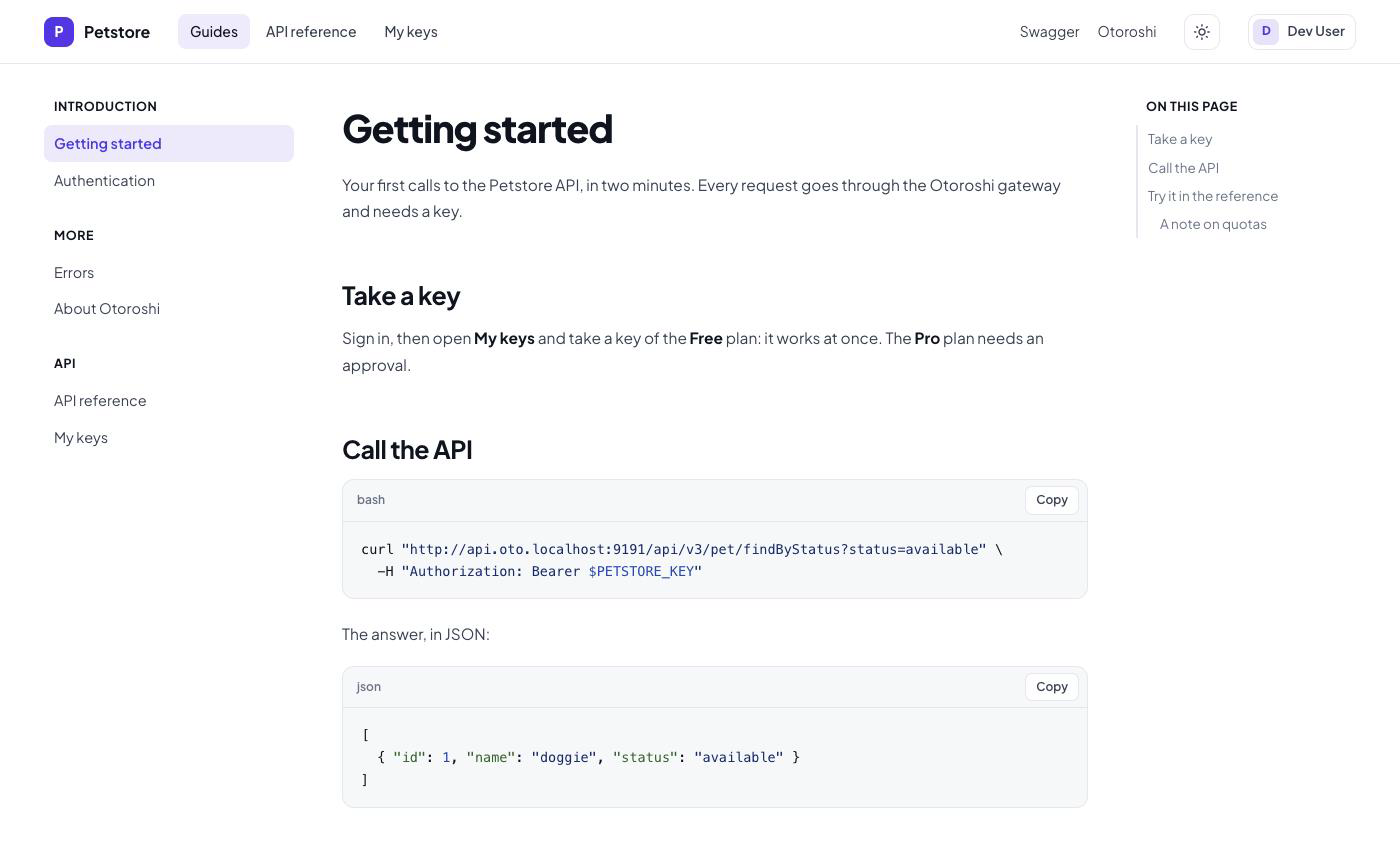
Task: Open My keys in top navigation
Action: (x=411, y=32)
